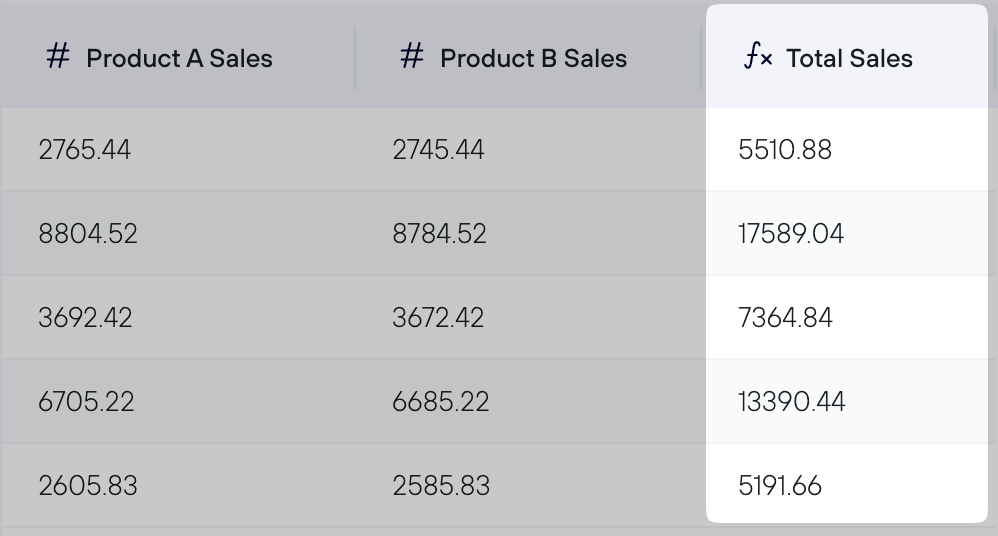Viewport: 998px width, 536px height.
Task: Click cell with value 3692.42
Action: [178, 318]
